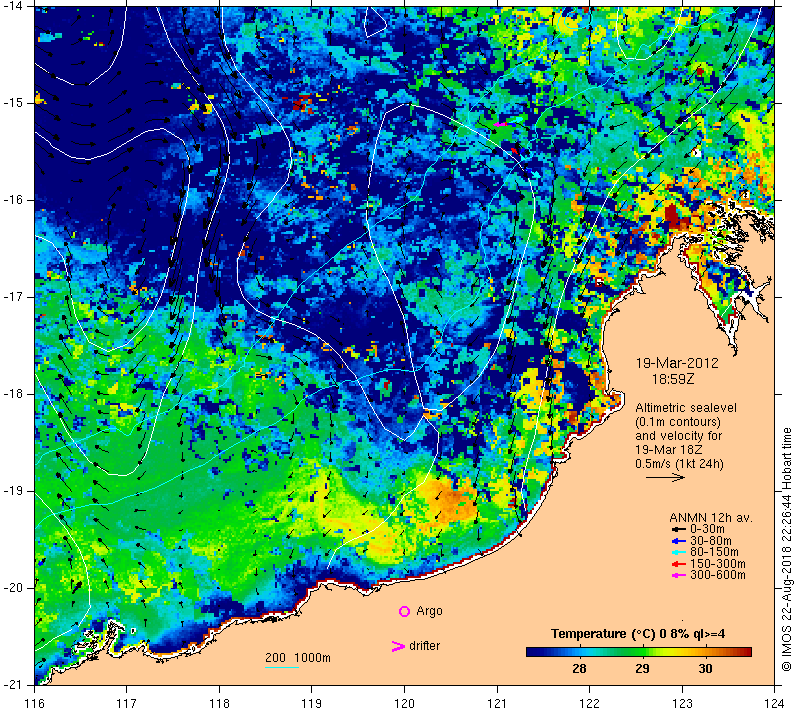Click the longitude axis label 122
Image resolution: width=800 pixels, height=710 pixels.
tap(589, 703)
